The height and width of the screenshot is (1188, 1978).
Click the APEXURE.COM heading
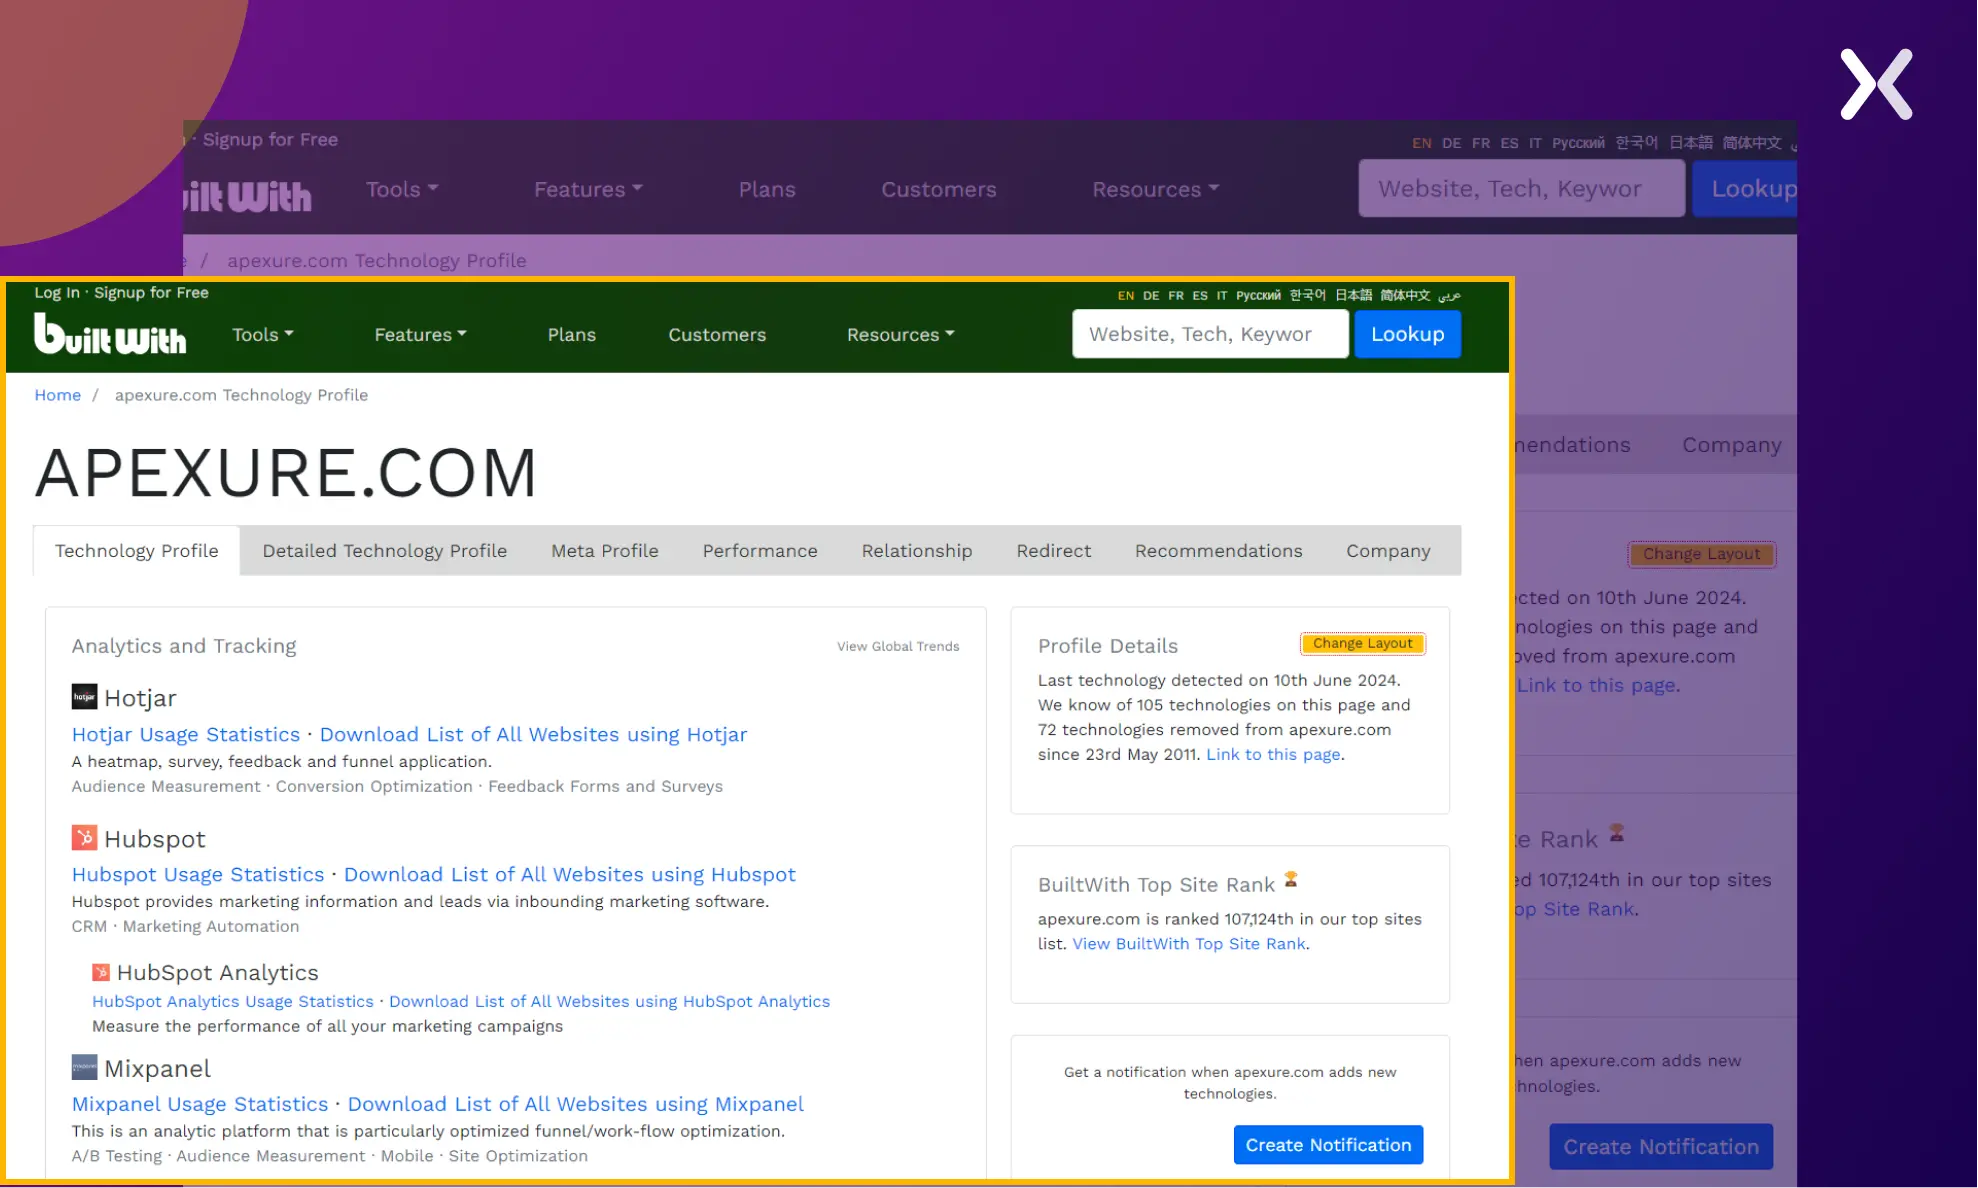click(x=287, y=473)
